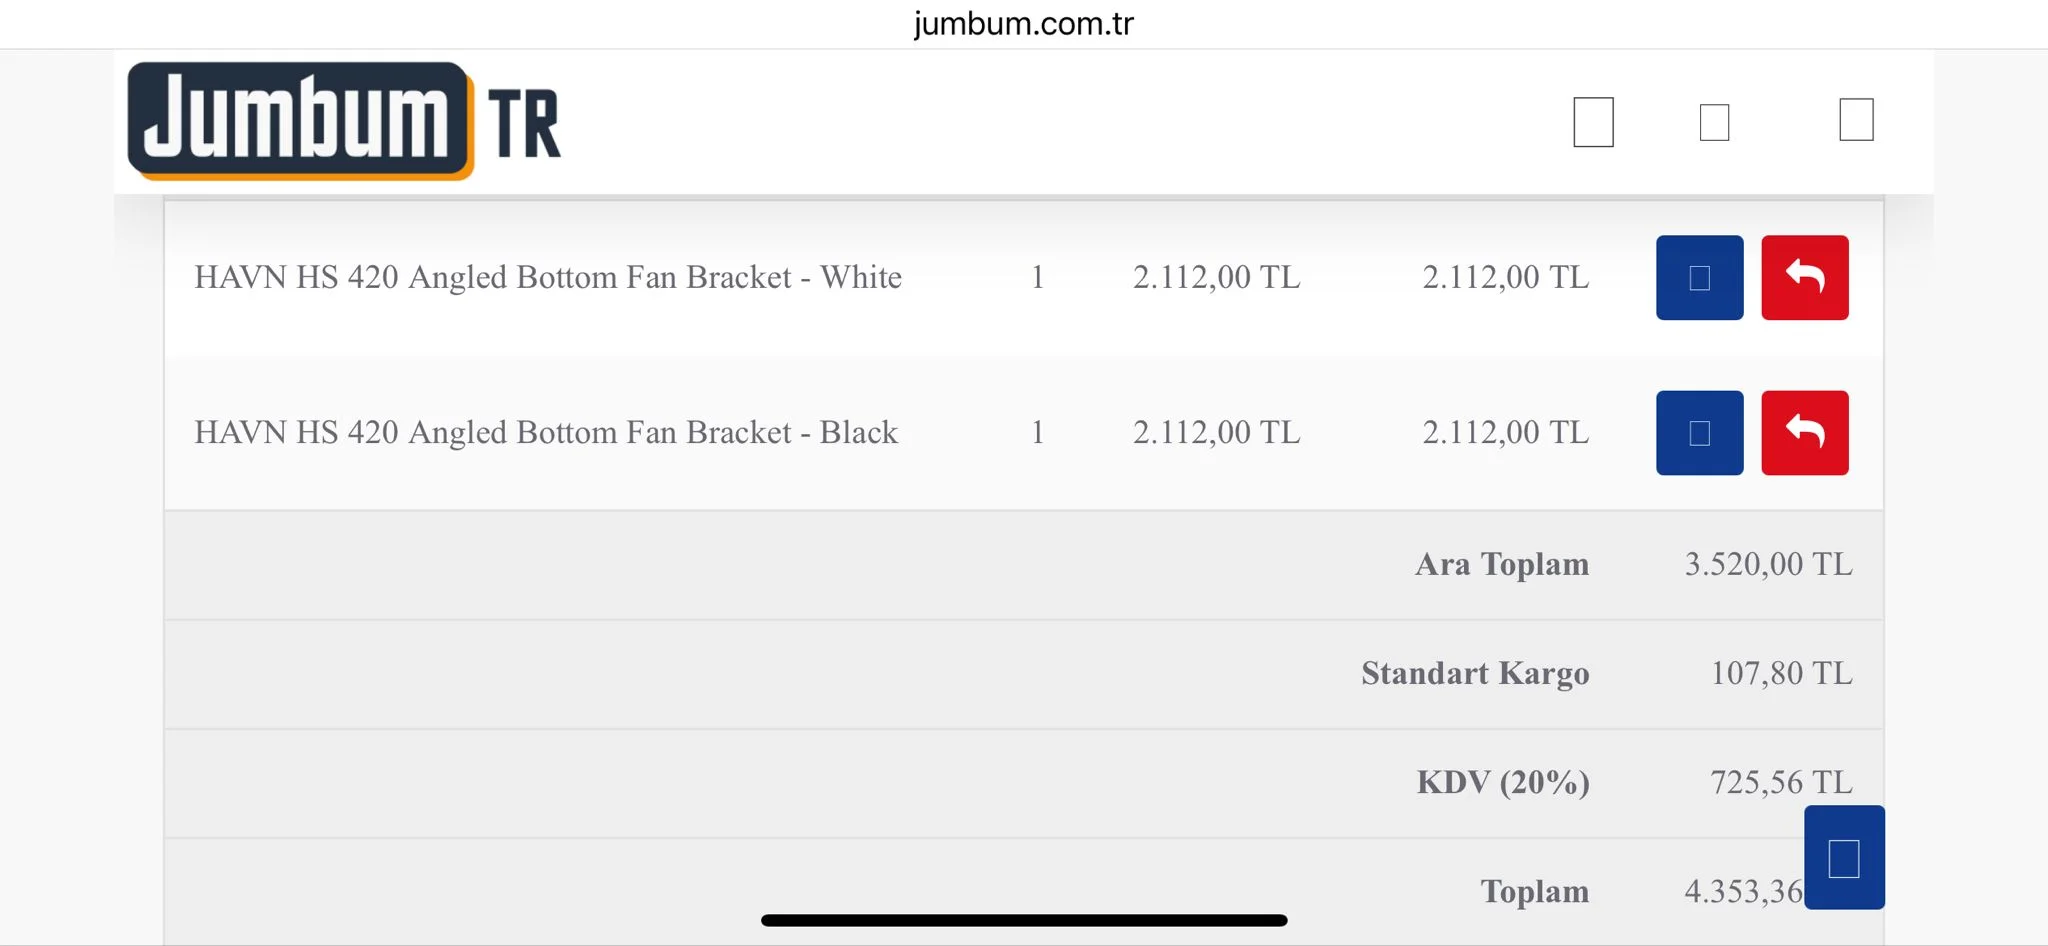Click the floating blue button at bottom right
This screenshot has width=2048, height=946.
tap(1844, 858)
